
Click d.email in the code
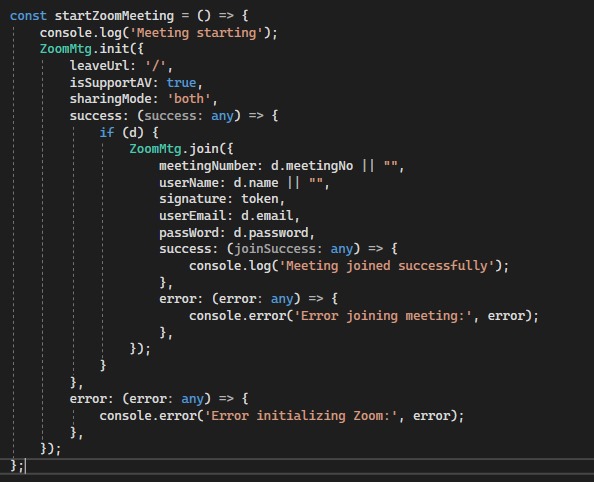(267, 216)
